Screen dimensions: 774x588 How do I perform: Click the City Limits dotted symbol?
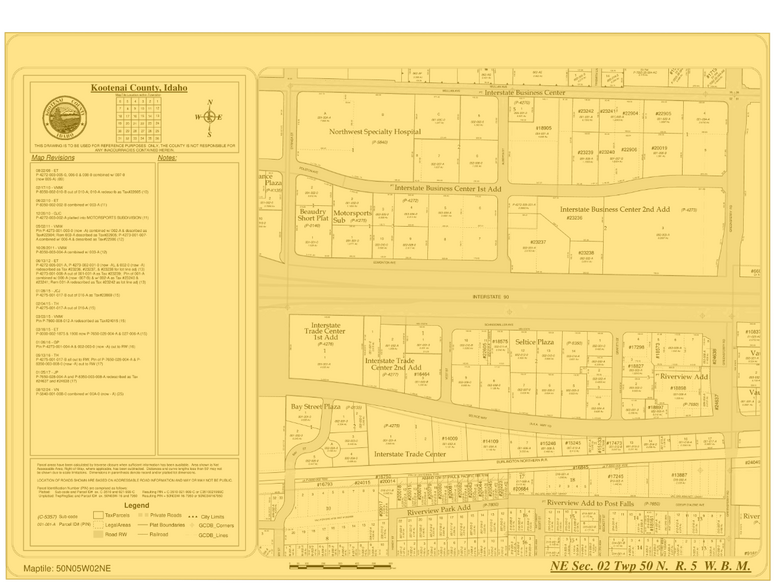(x=190, y=515)
